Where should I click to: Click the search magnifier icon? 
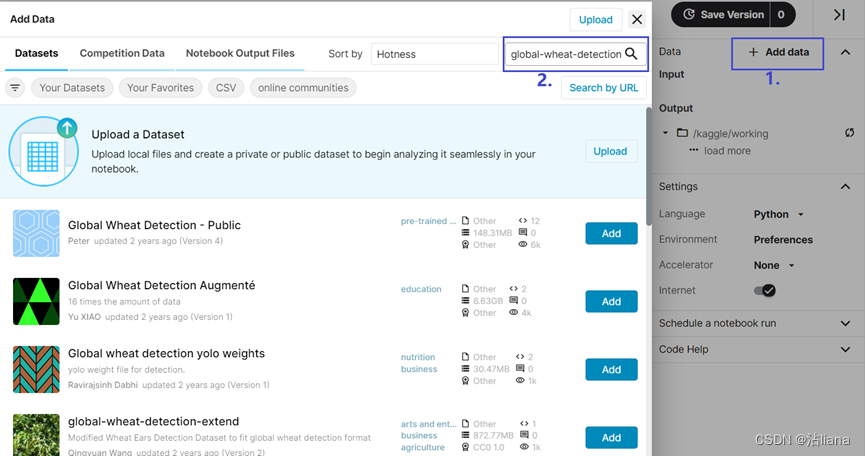point(631,53)
